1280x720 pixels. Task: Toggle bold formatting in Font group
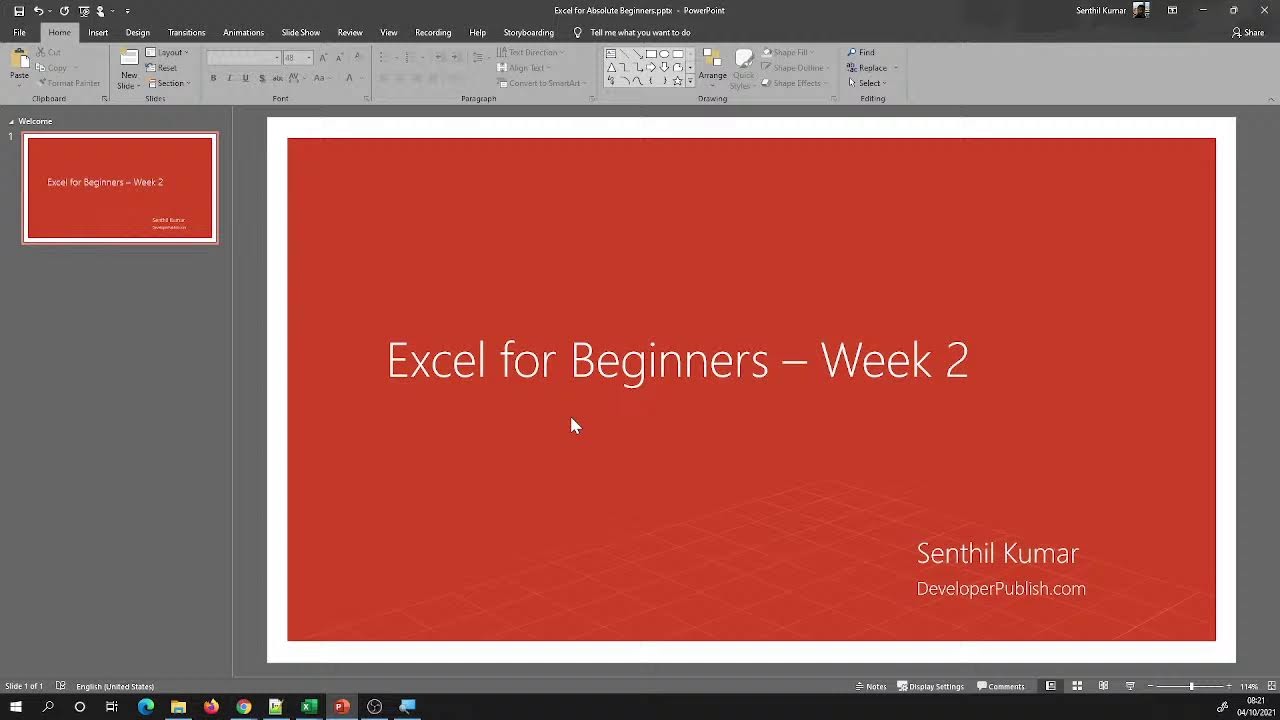tap(213, 77)
